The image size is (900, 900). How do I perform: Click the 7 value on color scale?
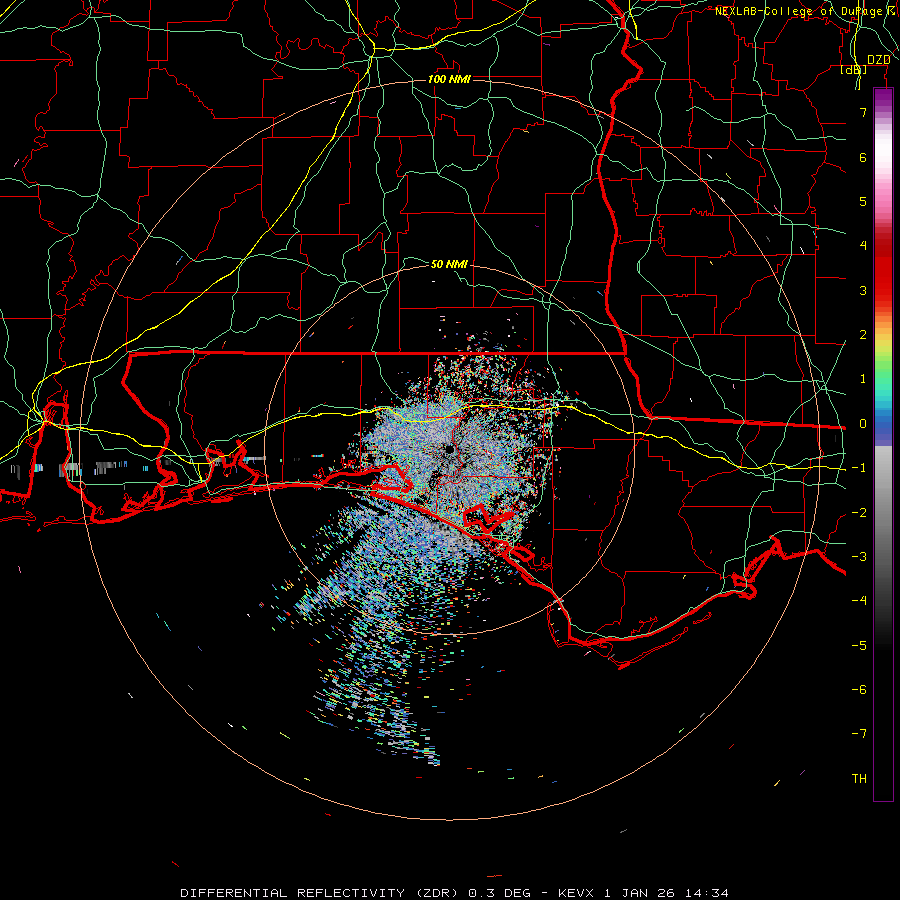863,112
